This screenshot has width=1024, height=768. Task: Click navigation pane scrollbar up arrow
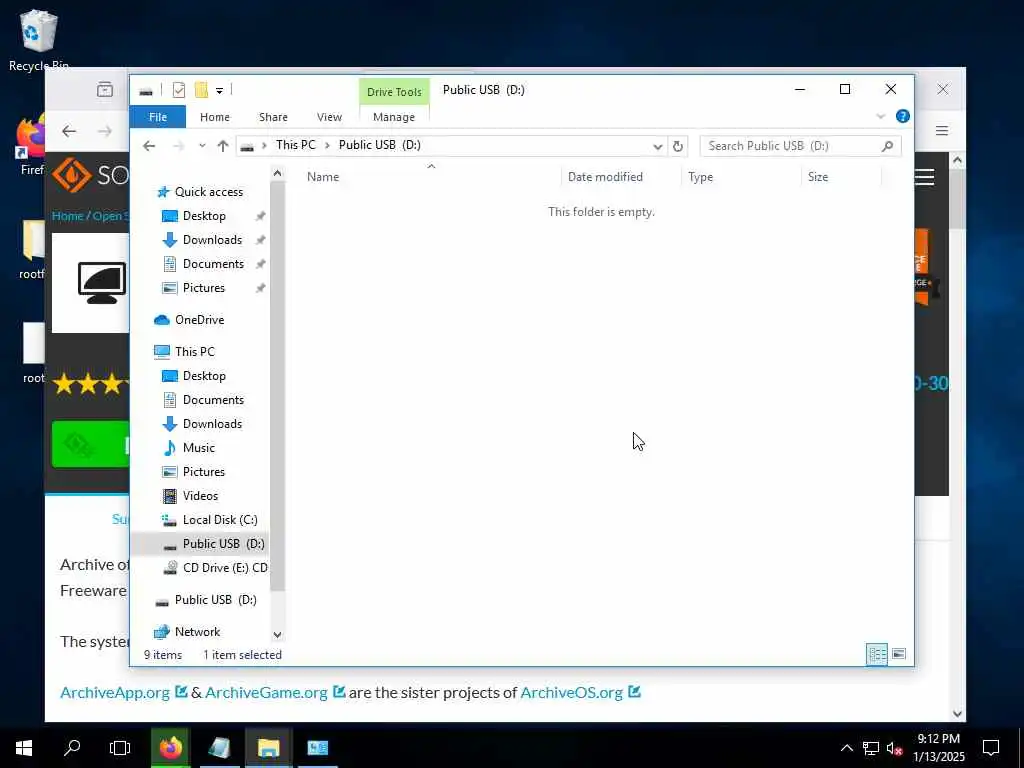point(277,174)
